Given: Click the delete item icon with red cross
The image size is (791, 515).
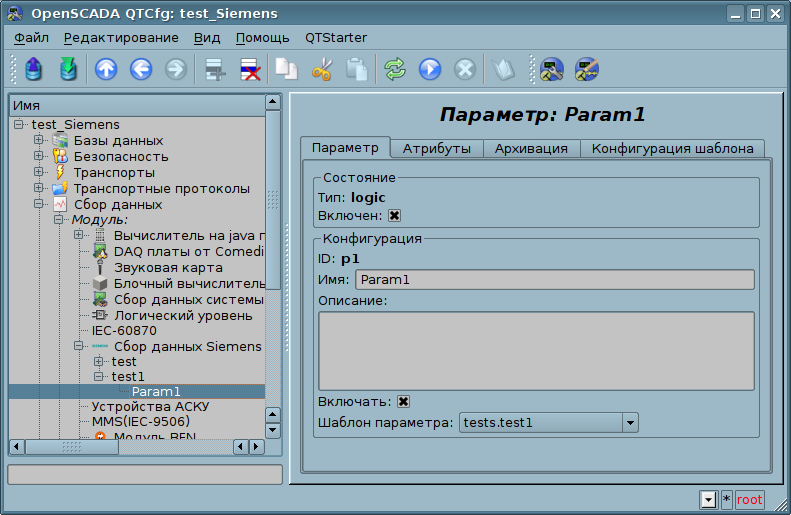Looking at the screenshot, I should (x=249, y=69).
